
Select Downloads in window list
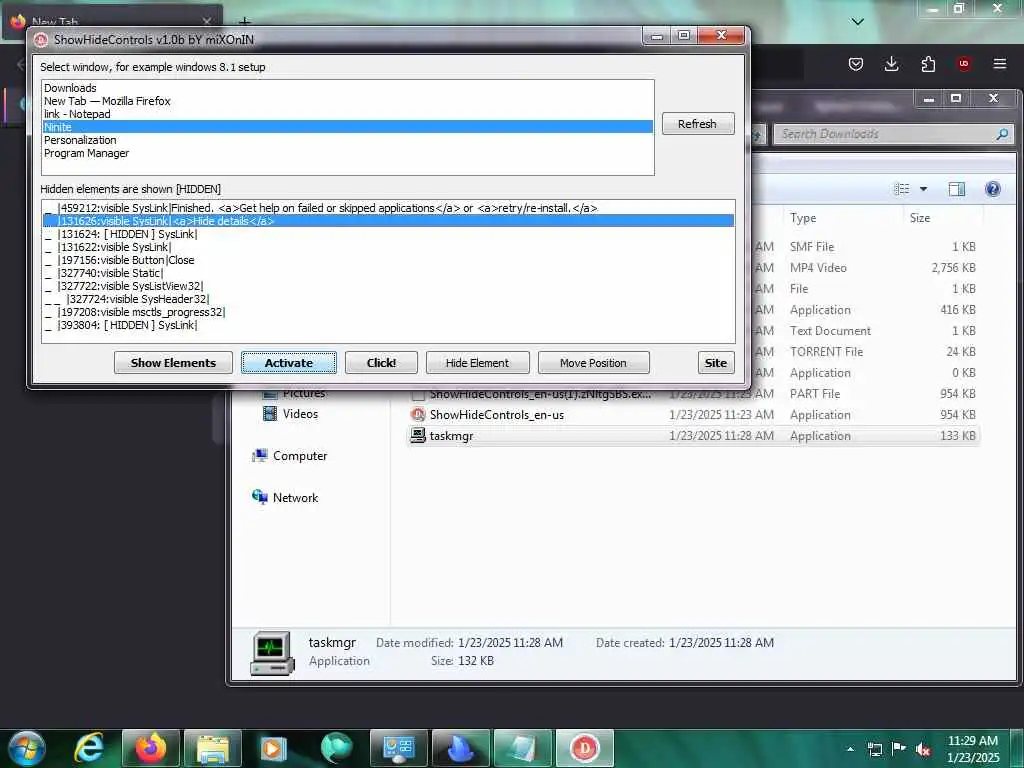[x=347, y=88]
